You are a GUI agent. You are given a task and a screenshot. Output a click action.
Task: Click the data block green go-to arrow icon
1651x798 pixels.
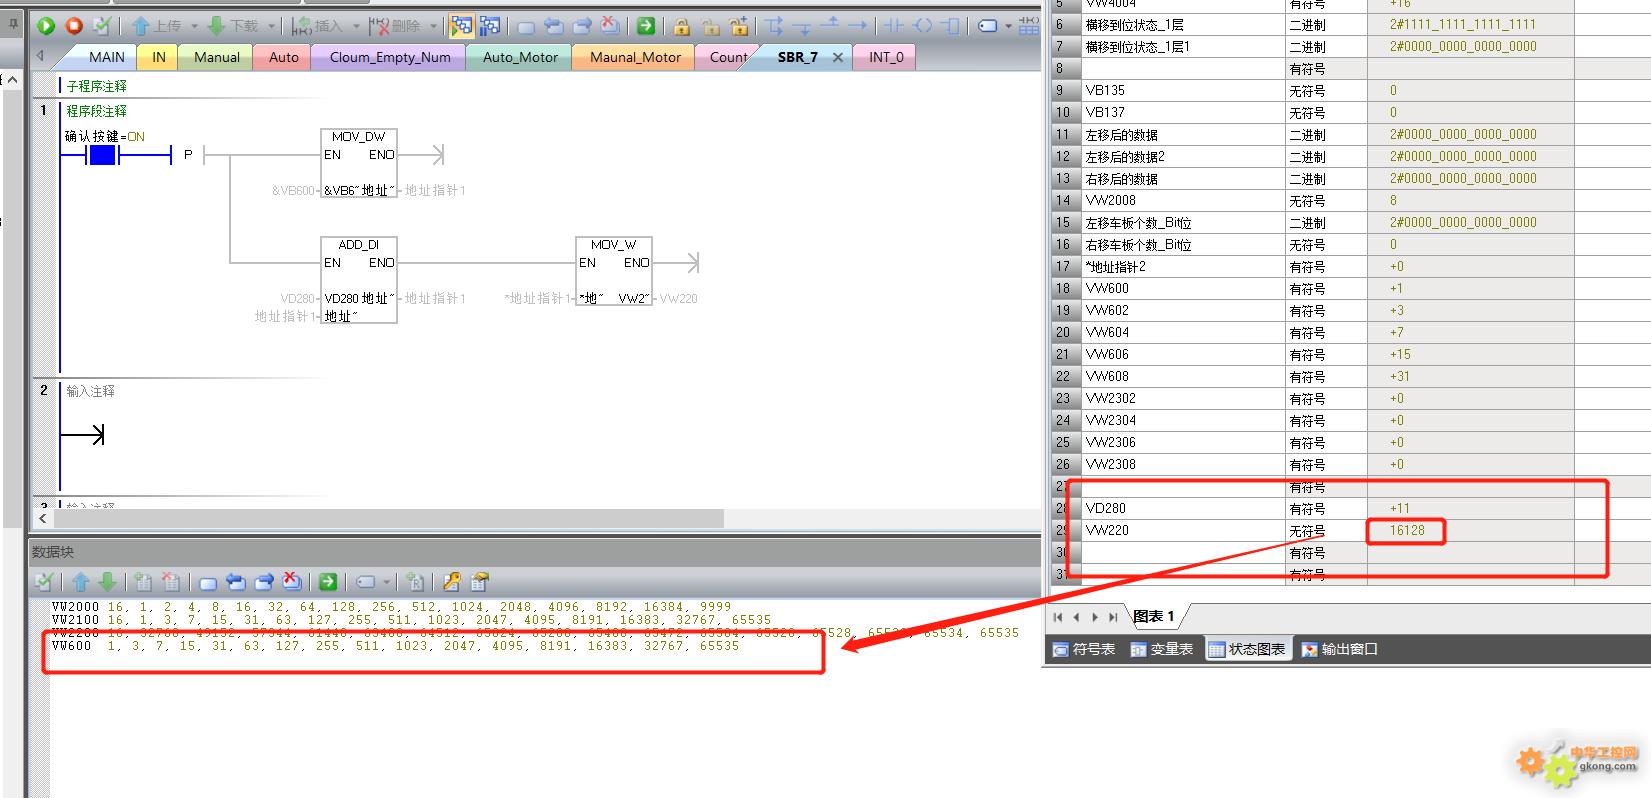328,582
